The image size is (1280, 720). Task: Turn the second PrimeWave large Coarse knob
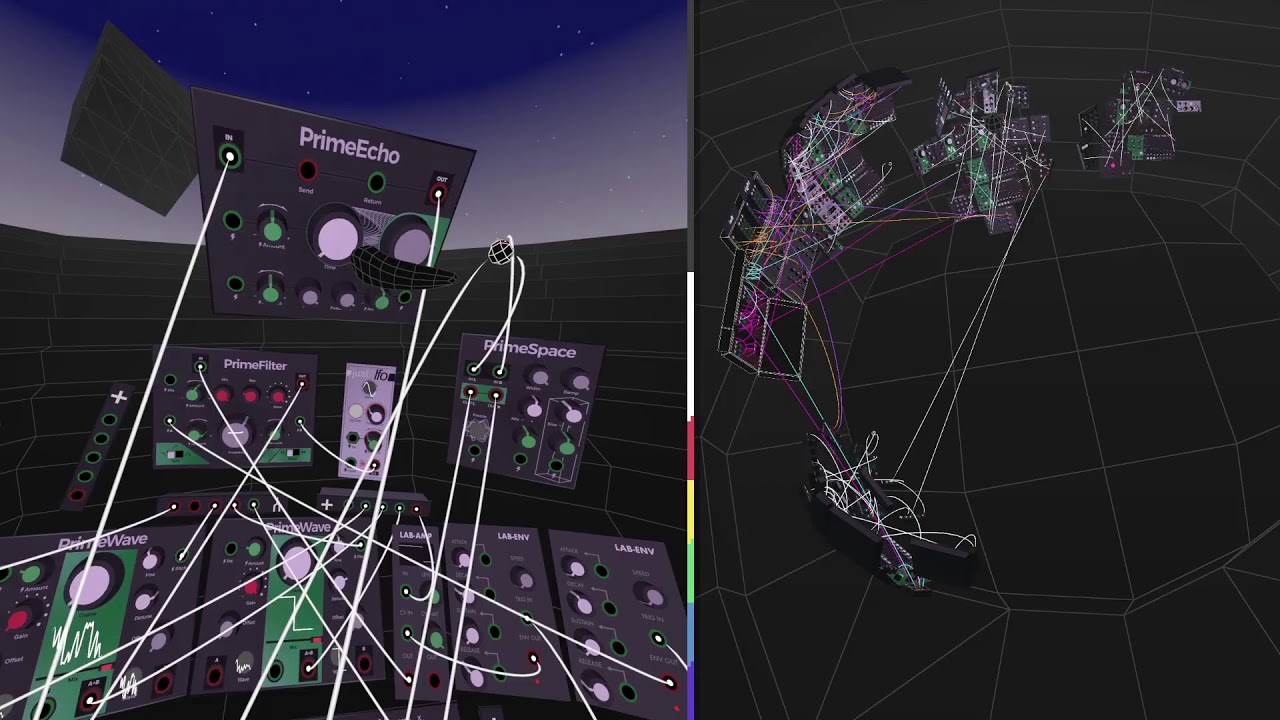[297, 562]
